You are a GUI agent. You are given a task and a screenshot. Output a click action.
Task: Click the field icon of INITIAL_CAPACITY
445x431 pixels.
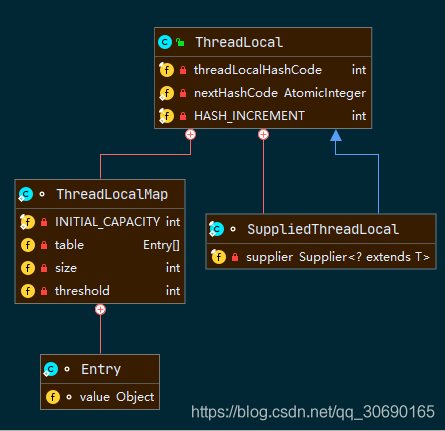[27, 222]
